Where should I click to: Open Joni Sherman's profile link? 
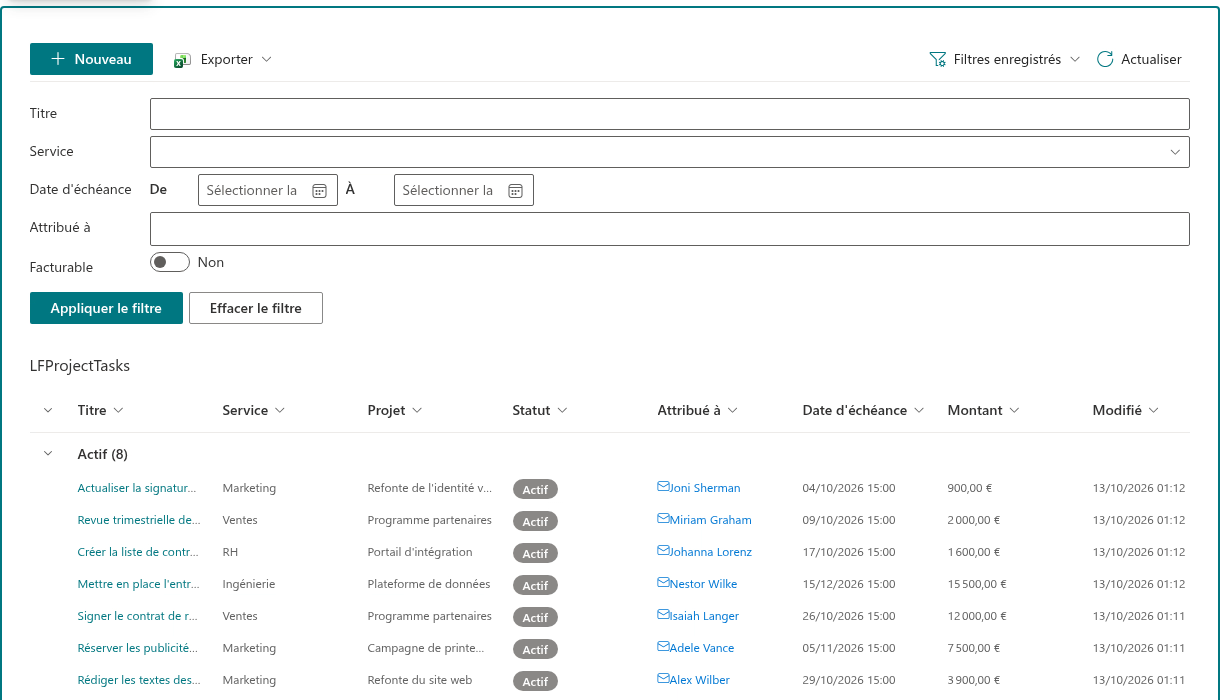(705, 488)
